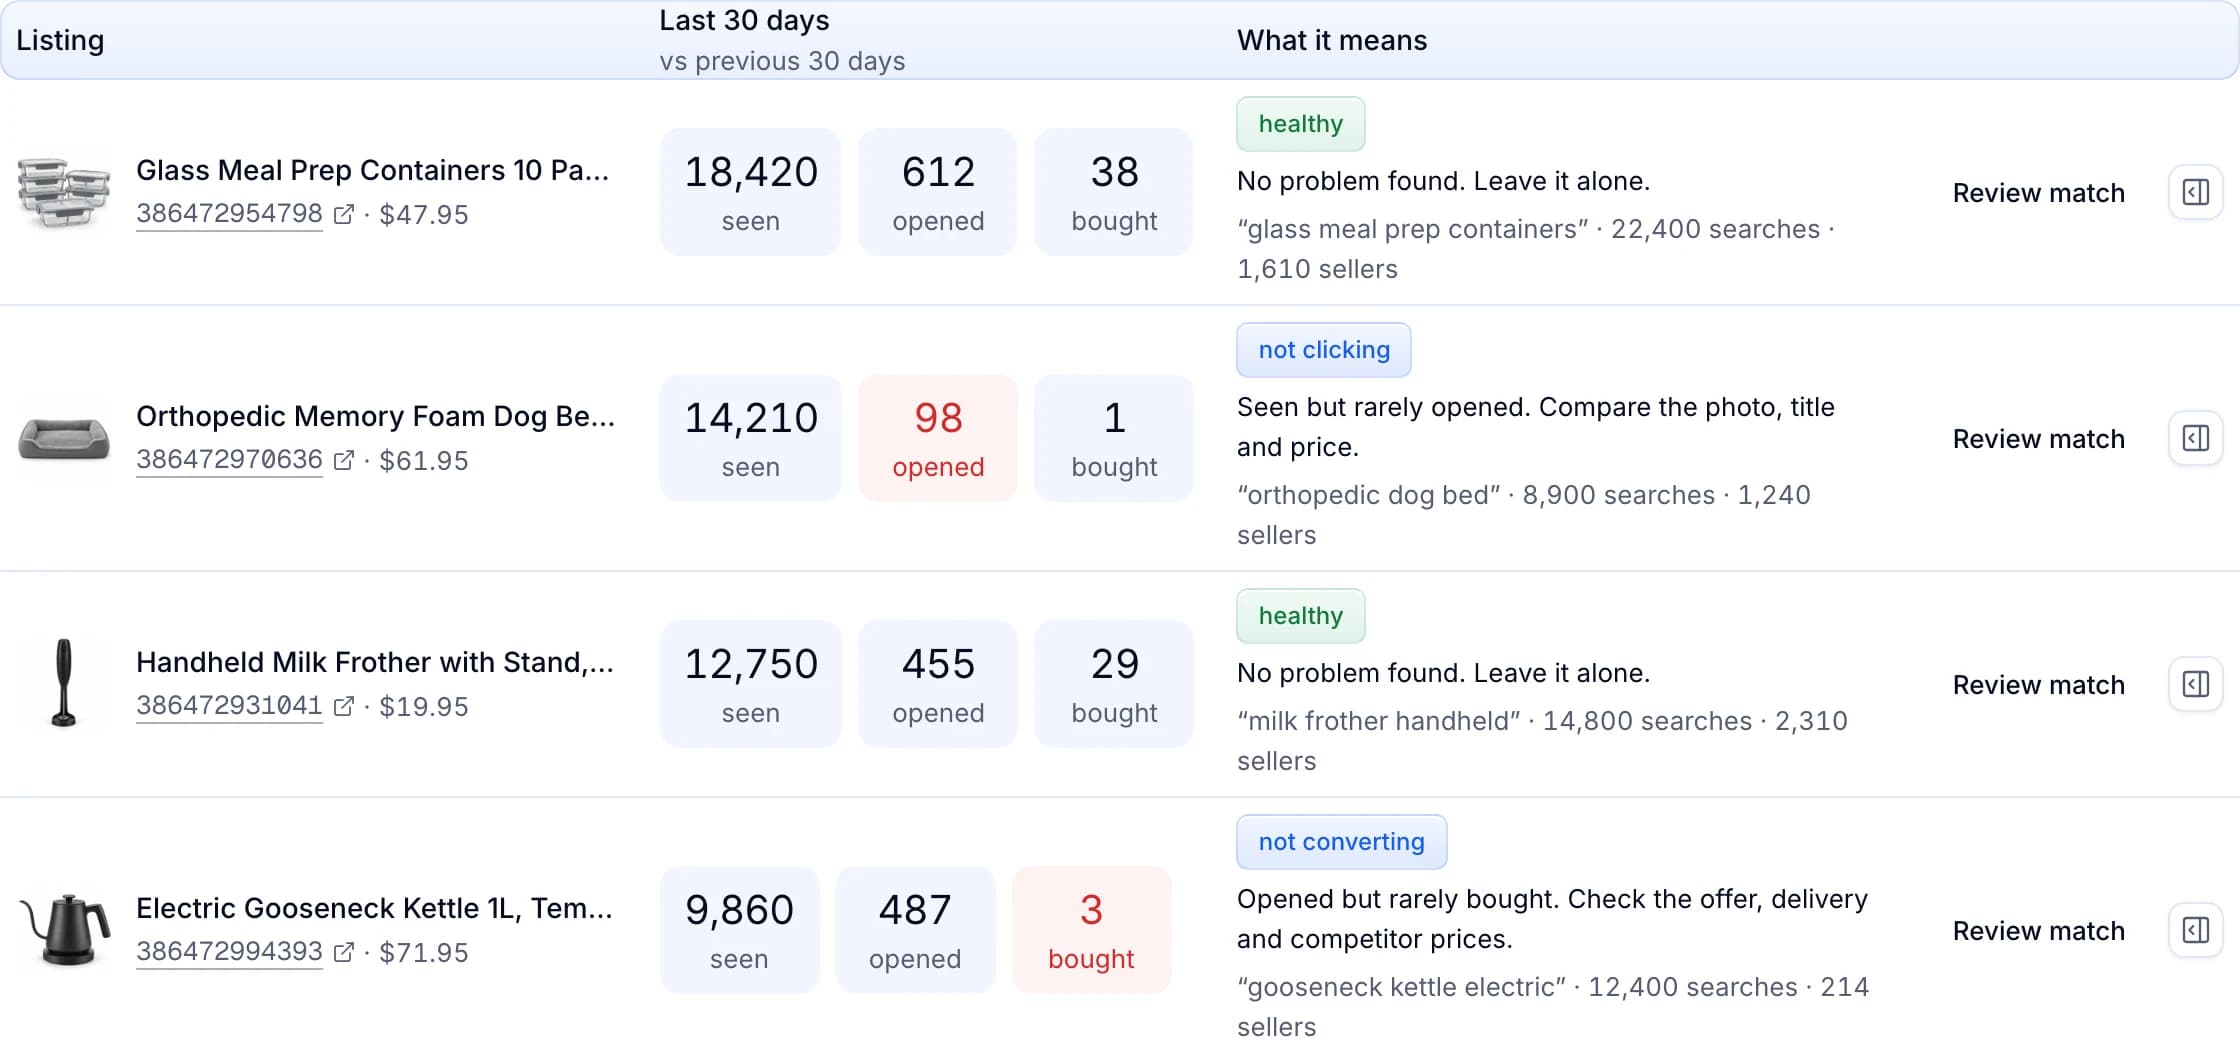Select the Glass Meal Prep Containers thumbnail
Image resolution: width=2240 pixels, height=1062 pixels.
click(x=64, y=192)
